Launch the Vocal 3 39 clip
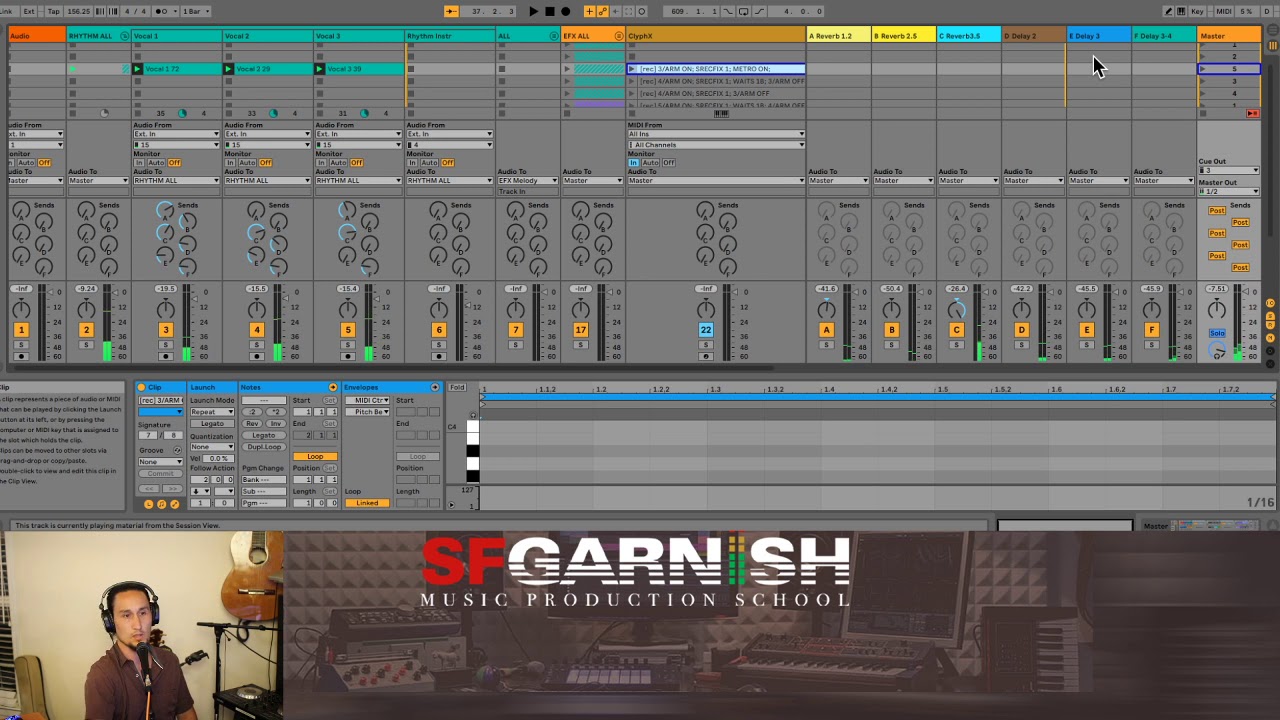The width and height of the screenshot is (1280, 720). pyautogui.click(x=320, y=69)
